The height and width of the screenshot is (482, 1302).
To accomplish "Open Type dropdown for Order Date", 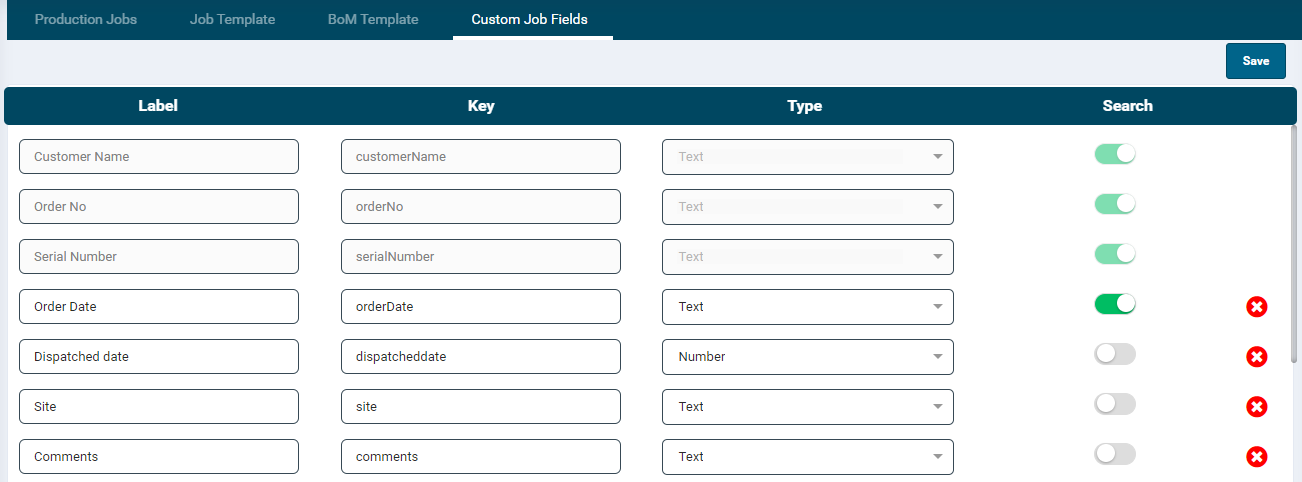I will pos(807,307).
